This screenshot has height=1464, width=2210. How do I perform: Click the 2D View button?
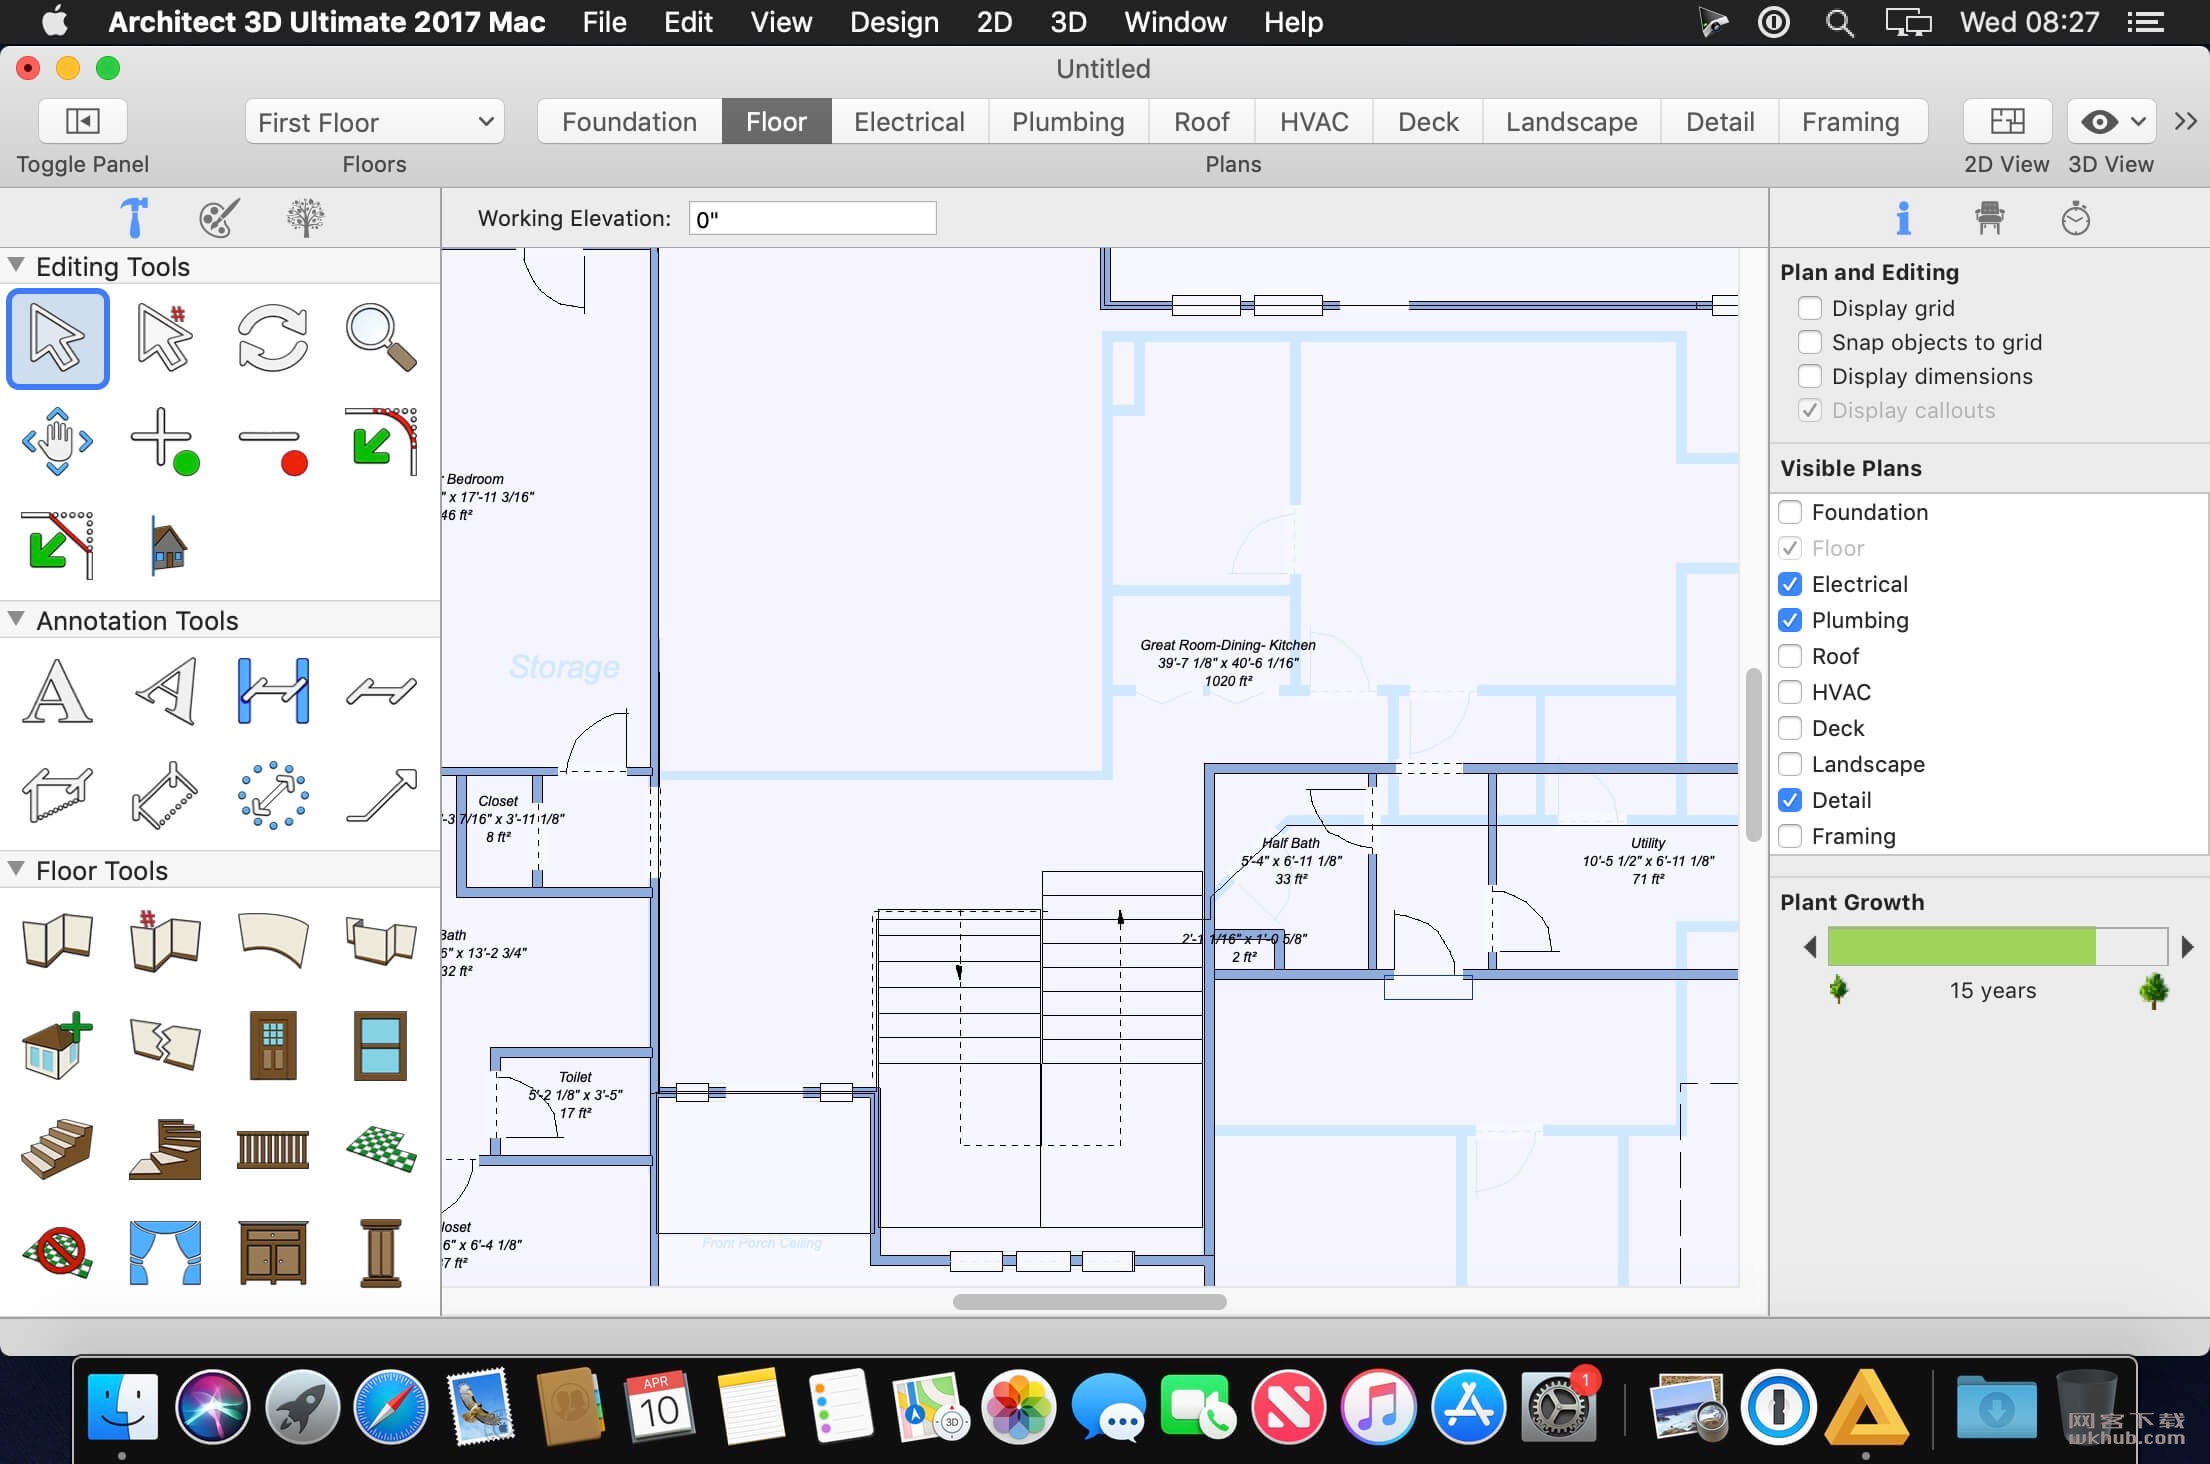(x=2007, y=122)
